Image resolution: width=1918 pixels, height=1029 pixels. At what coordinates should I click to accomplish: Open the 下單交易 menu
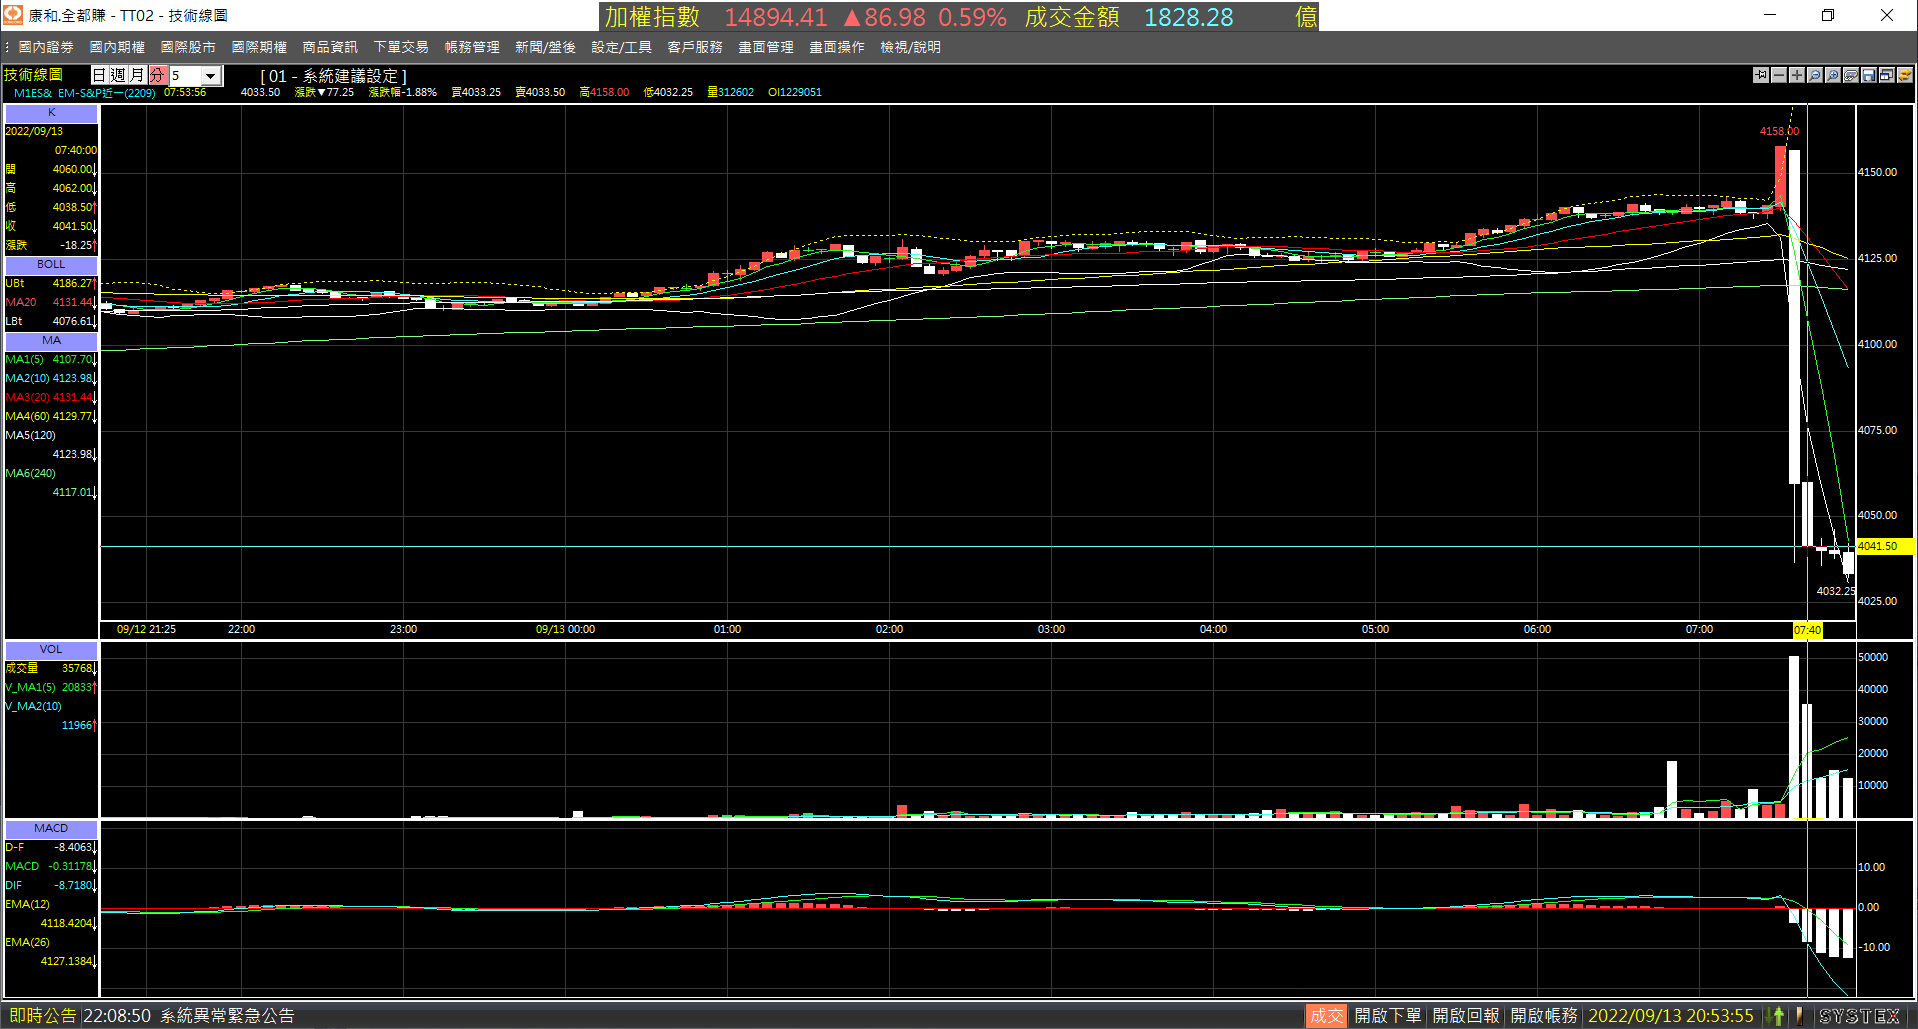401,47
